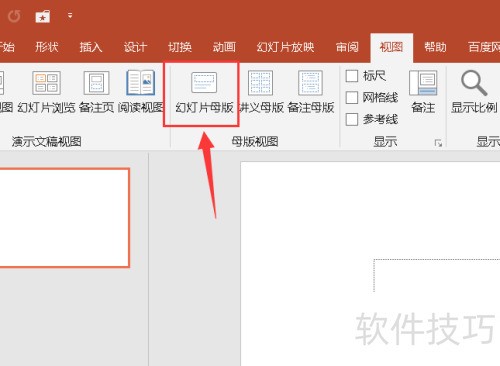Viewport: 500px width, 366px height.
Task: Click the starred folder icon in quick access toolbar
Action: (x=43, y=16)
